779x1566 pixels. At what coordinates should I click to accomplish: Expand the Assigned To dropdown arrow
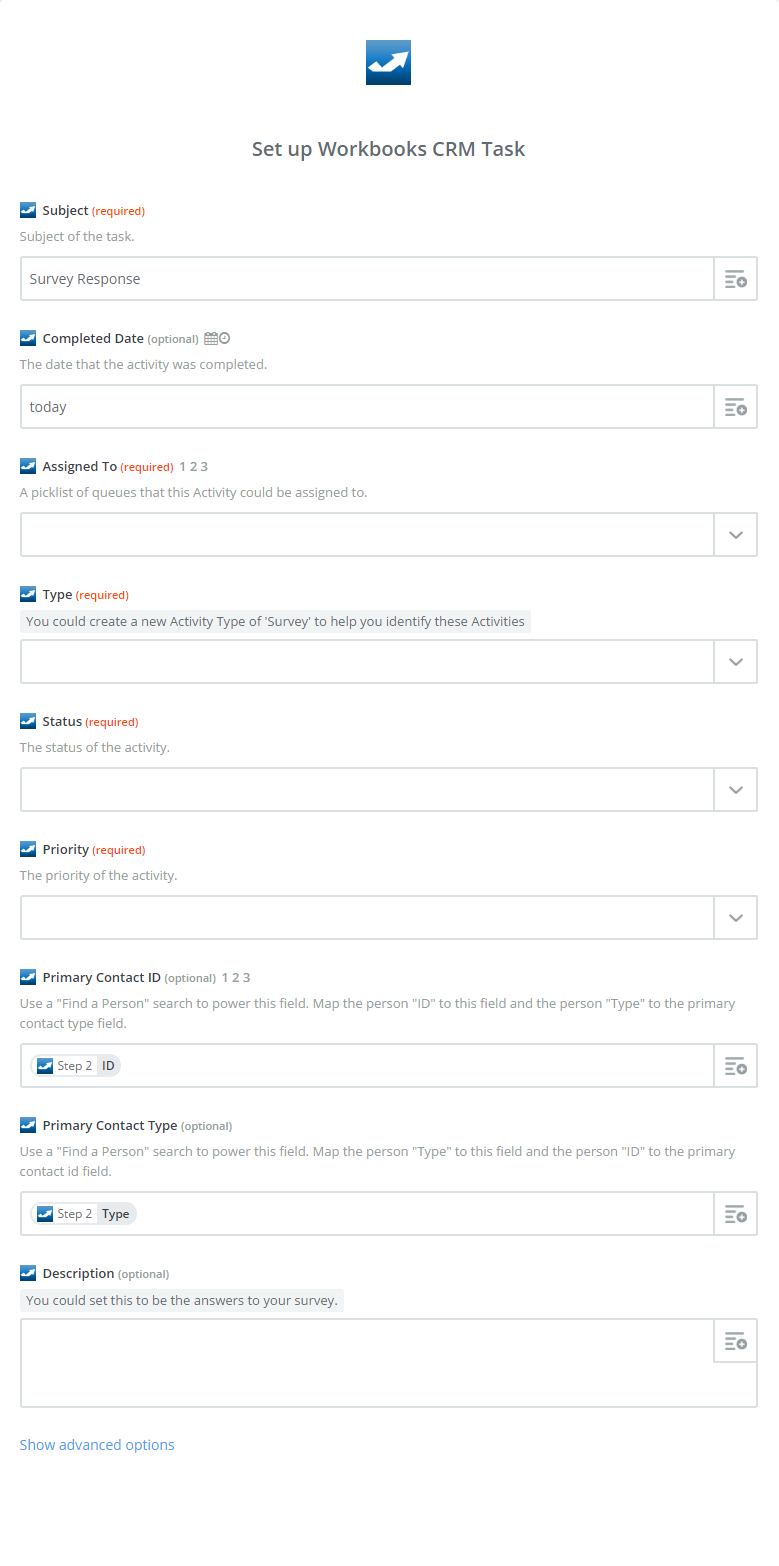pos(735,535)
